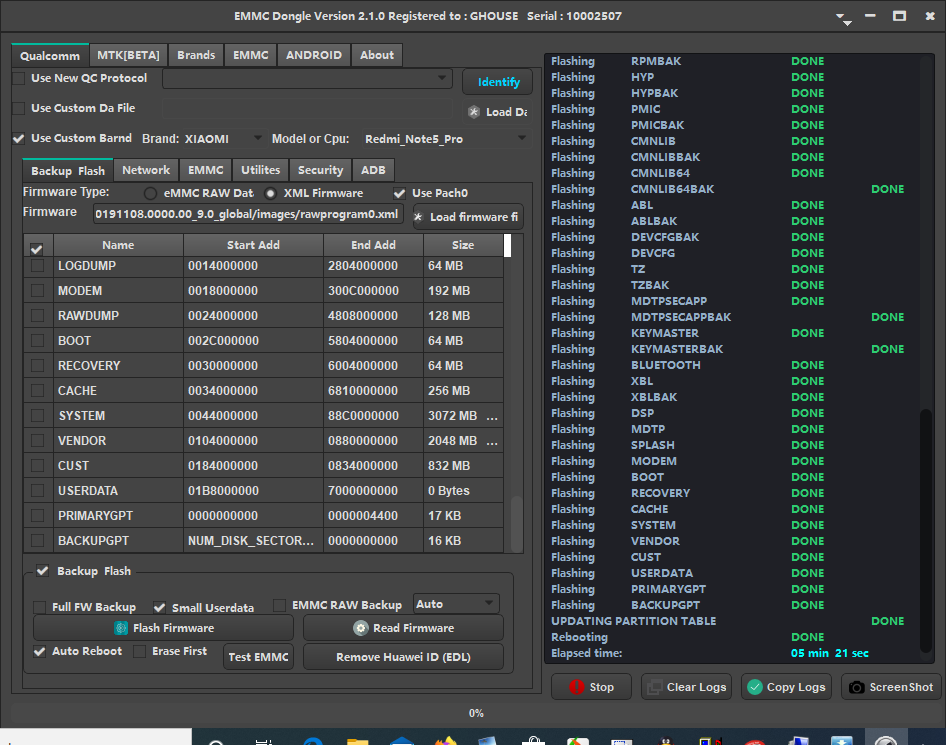Click the Flash Firmware chip icon
Viewport: 946px width, 745px height.
pos(121,628)
